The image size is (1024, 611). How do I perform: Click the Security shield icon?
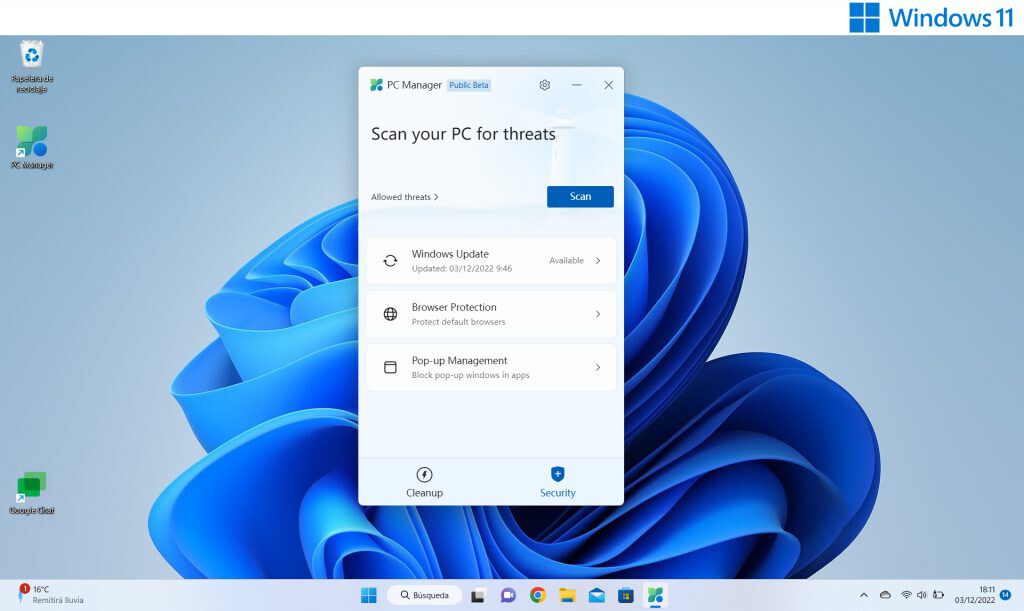pos(557,472)
